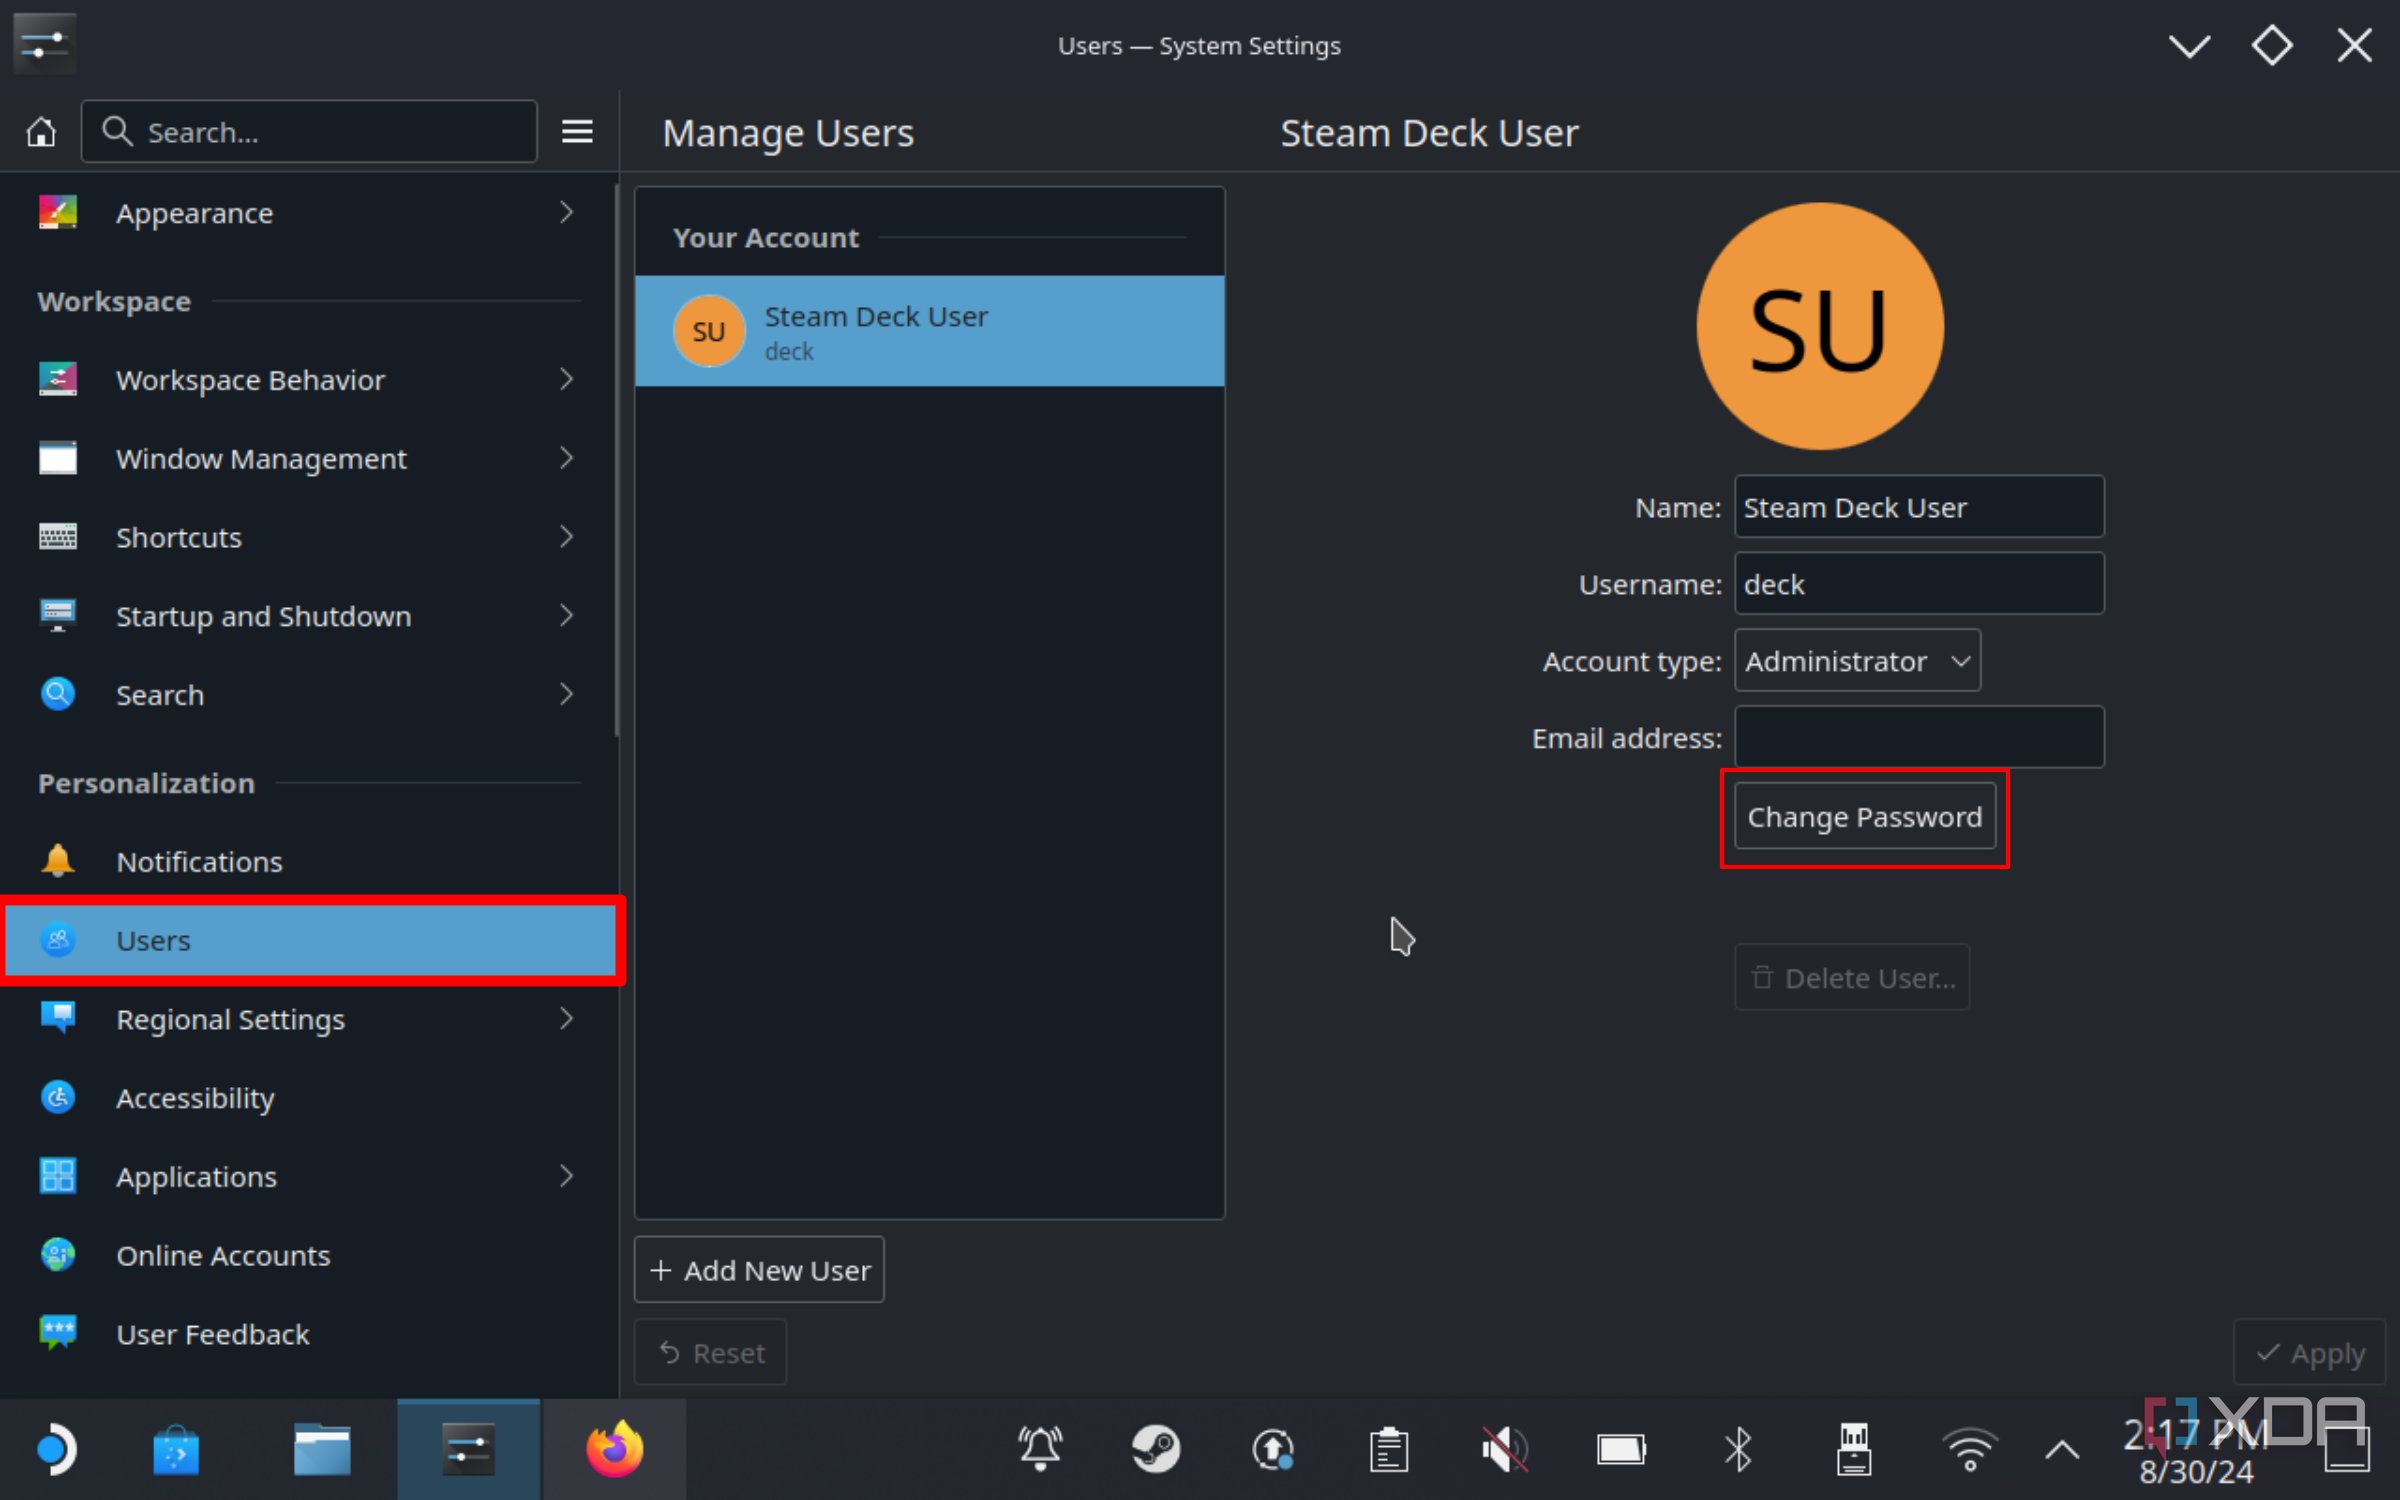This screenshot has height=1500, width=2400.
Task: Click the Search magnifier icon in Workspace list
Action: [x=58, y=694]
